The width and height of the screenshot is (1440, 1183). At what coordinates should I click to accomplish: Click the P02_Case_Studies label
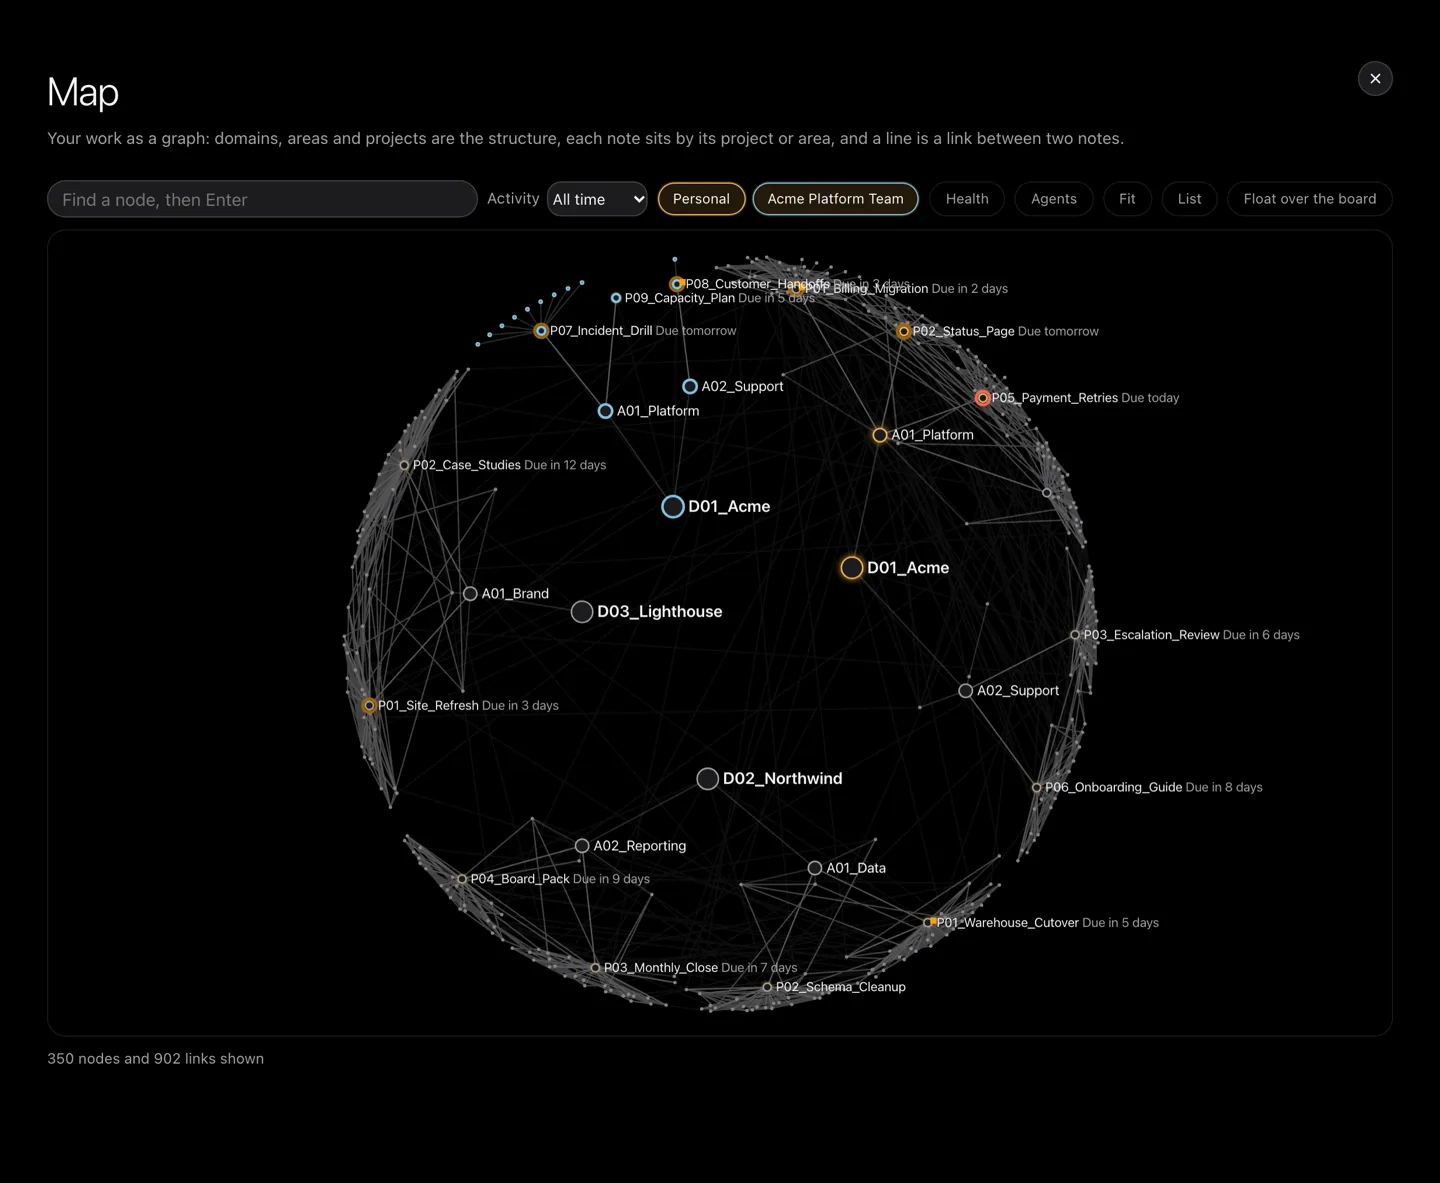point(467,465)
